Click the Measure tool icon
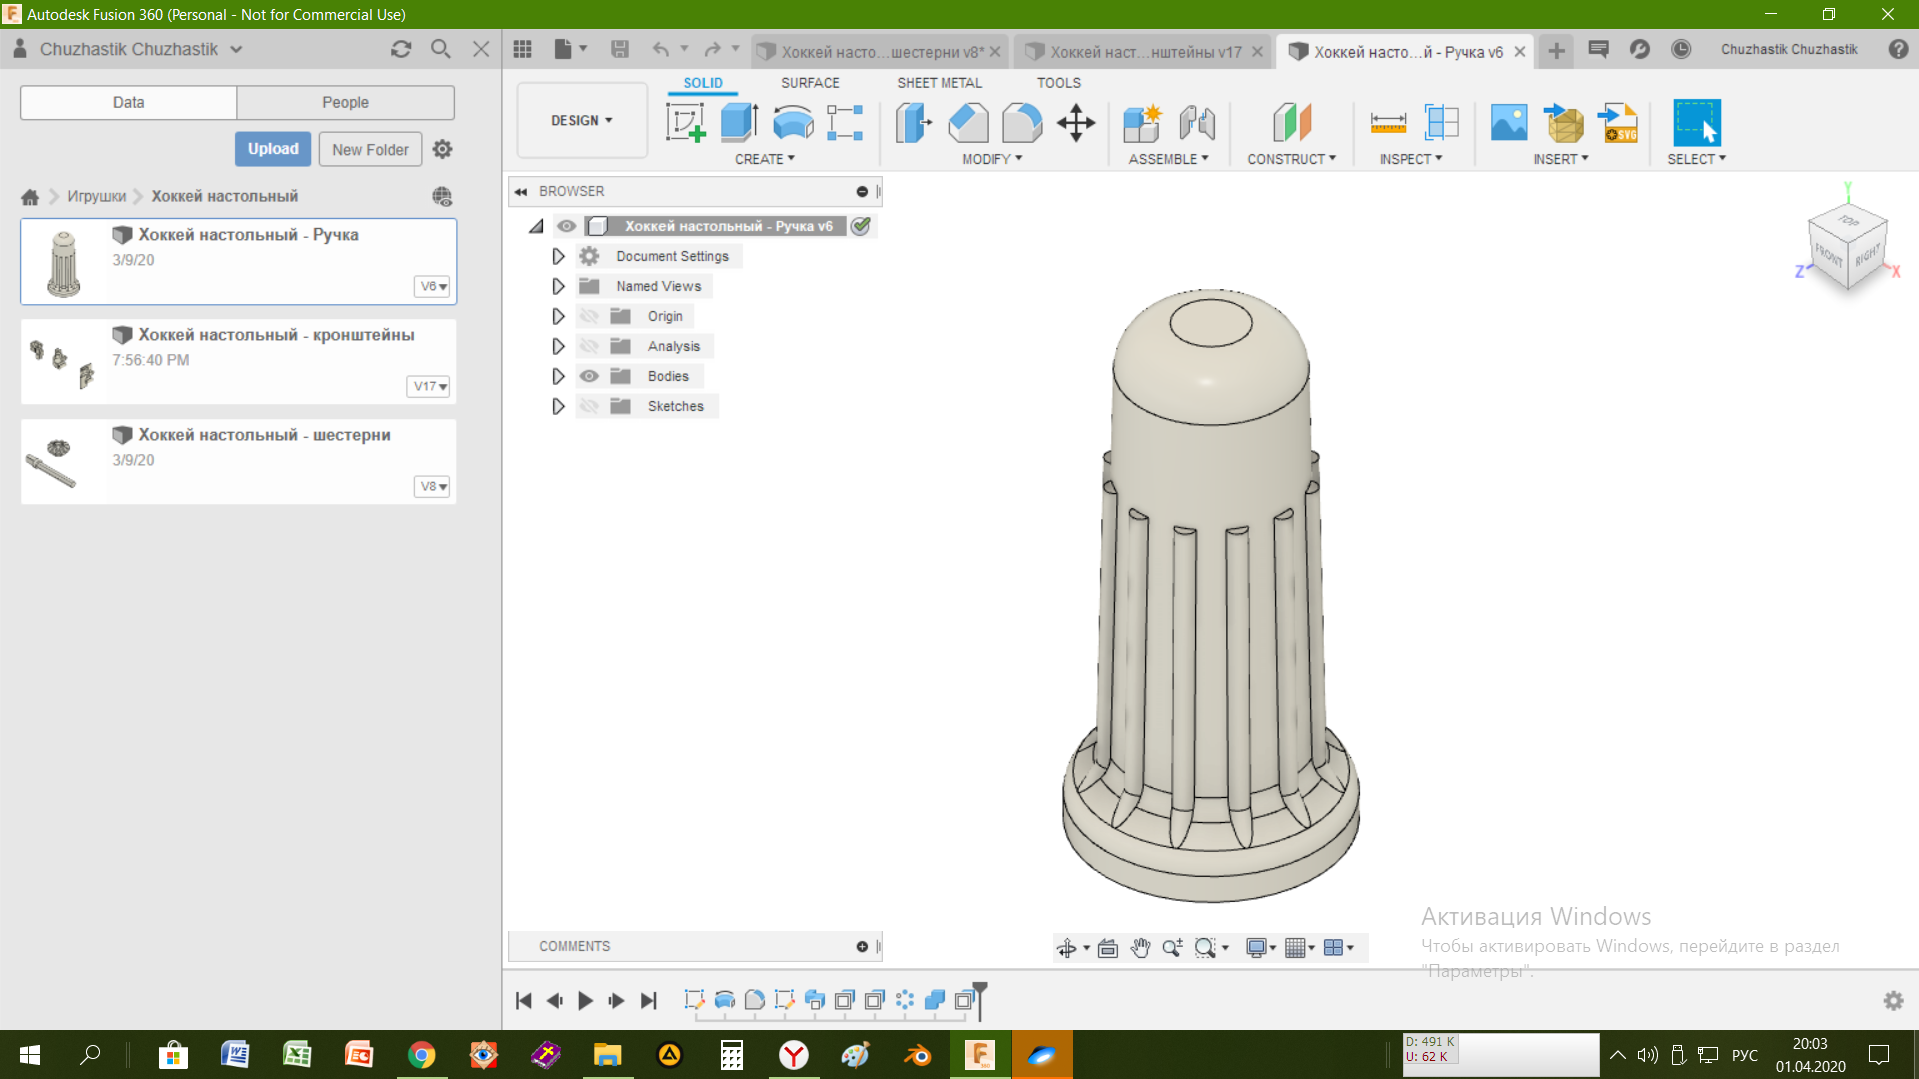The height and width of the screenshot is (1079, 1919). coord(1388,123)
